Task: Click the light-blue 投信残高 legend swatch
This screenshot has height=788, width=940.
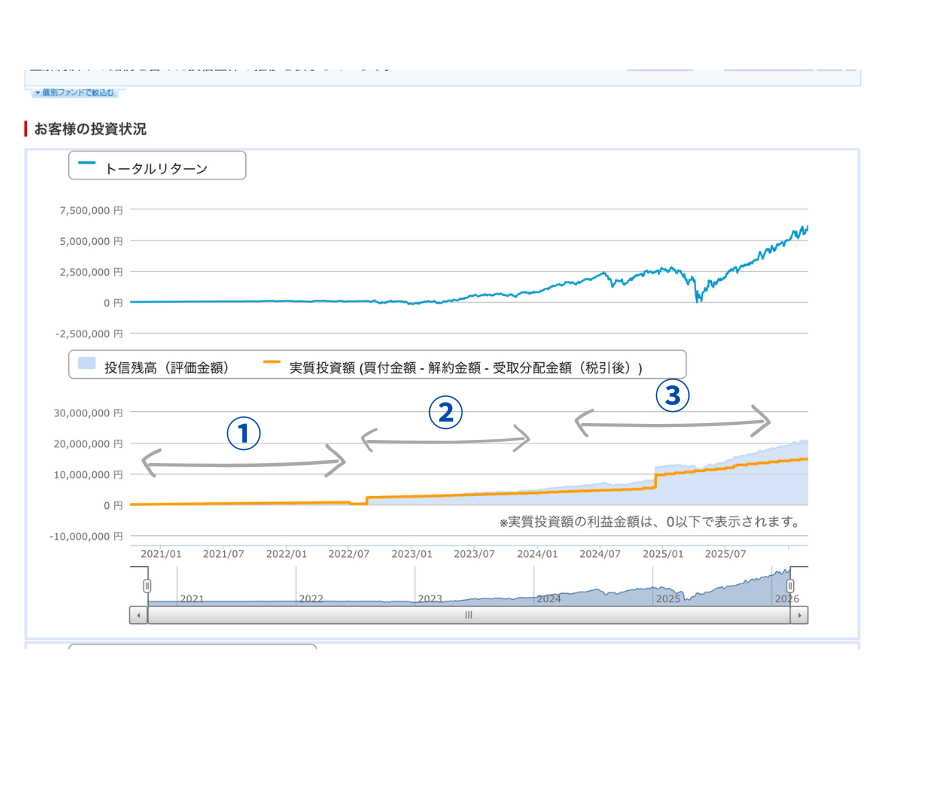Action: pyautogui.click(x=87, y=366)
